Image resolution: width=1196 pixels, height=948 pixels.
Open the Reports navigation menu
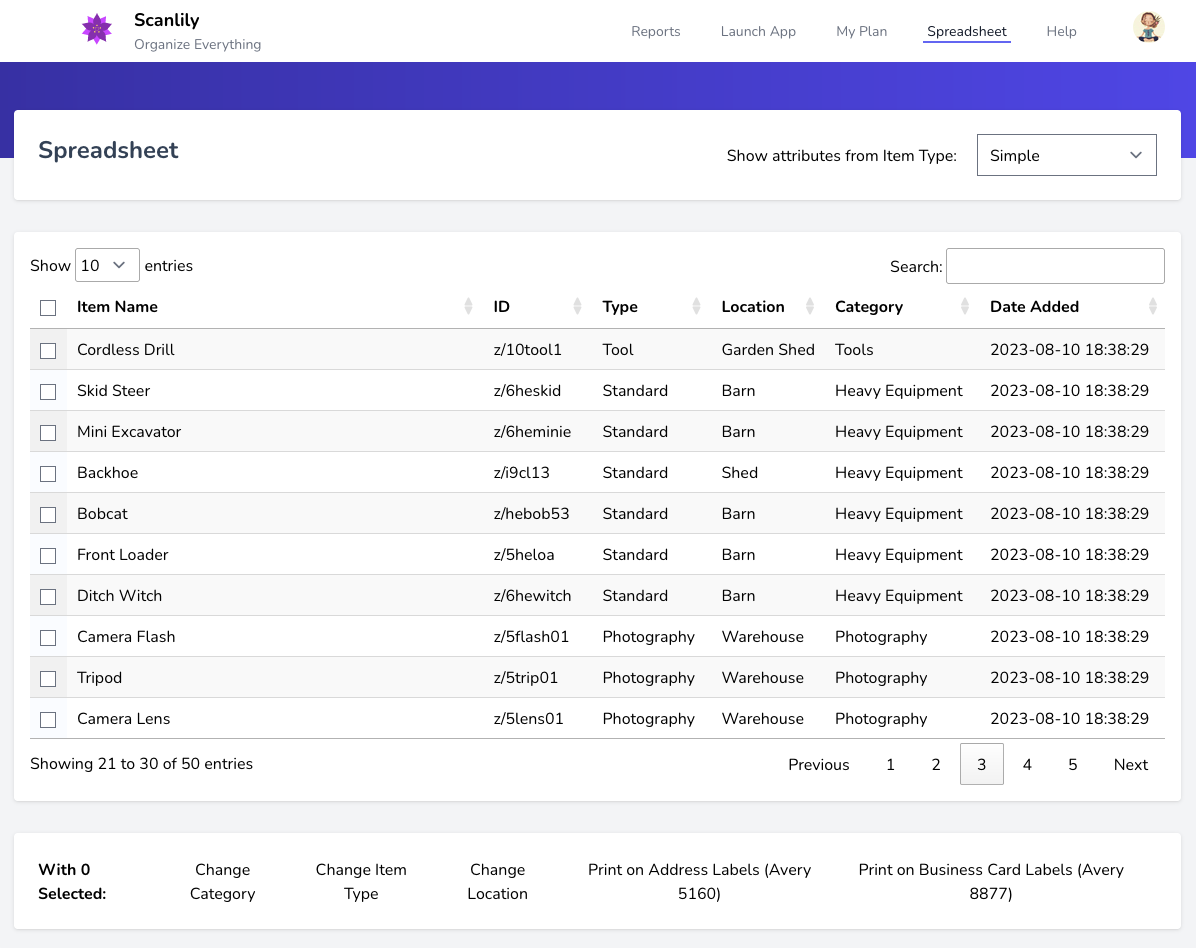click(x=655, y=31)
